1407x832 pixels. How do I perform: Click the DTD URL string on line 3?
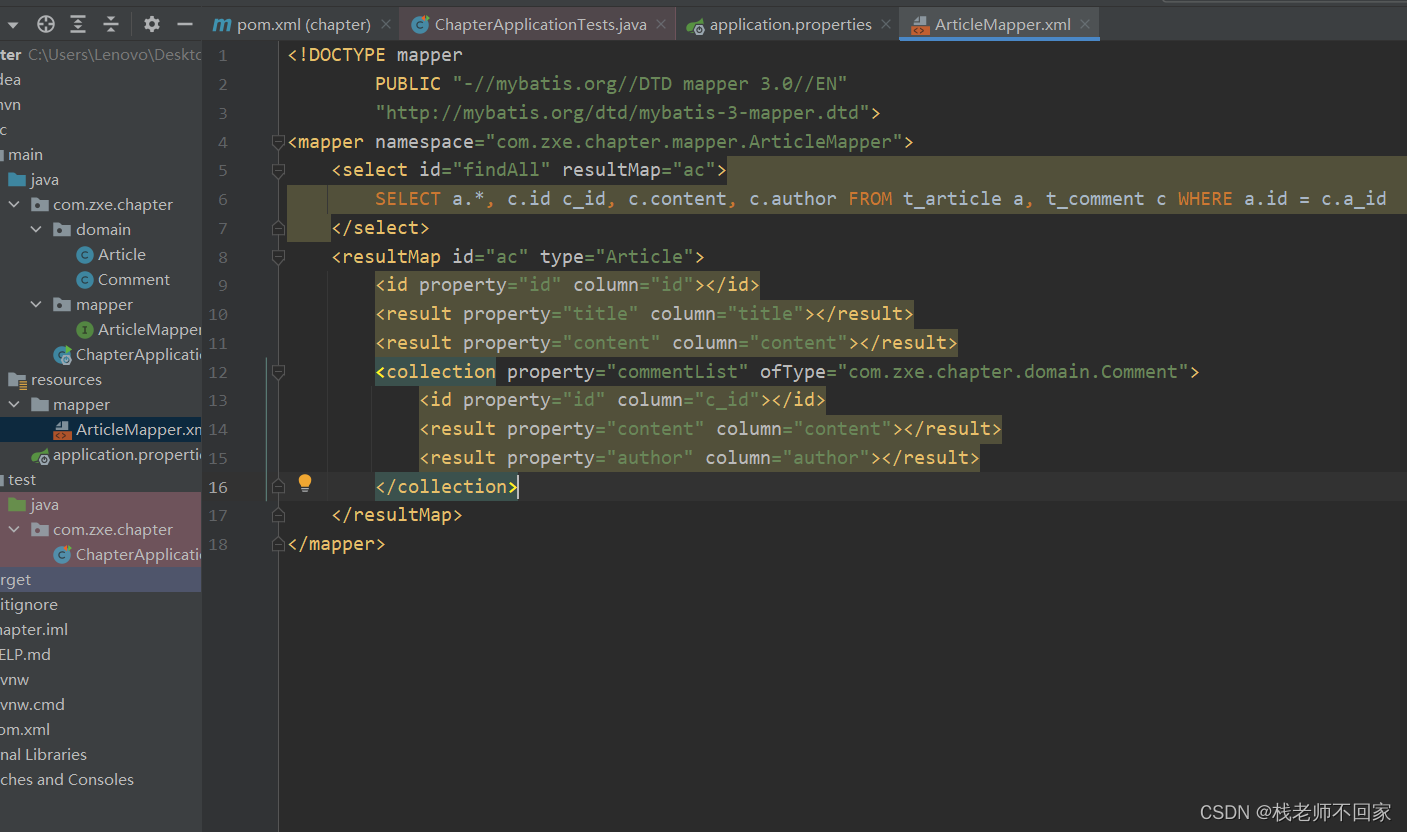tap(622, 113)
